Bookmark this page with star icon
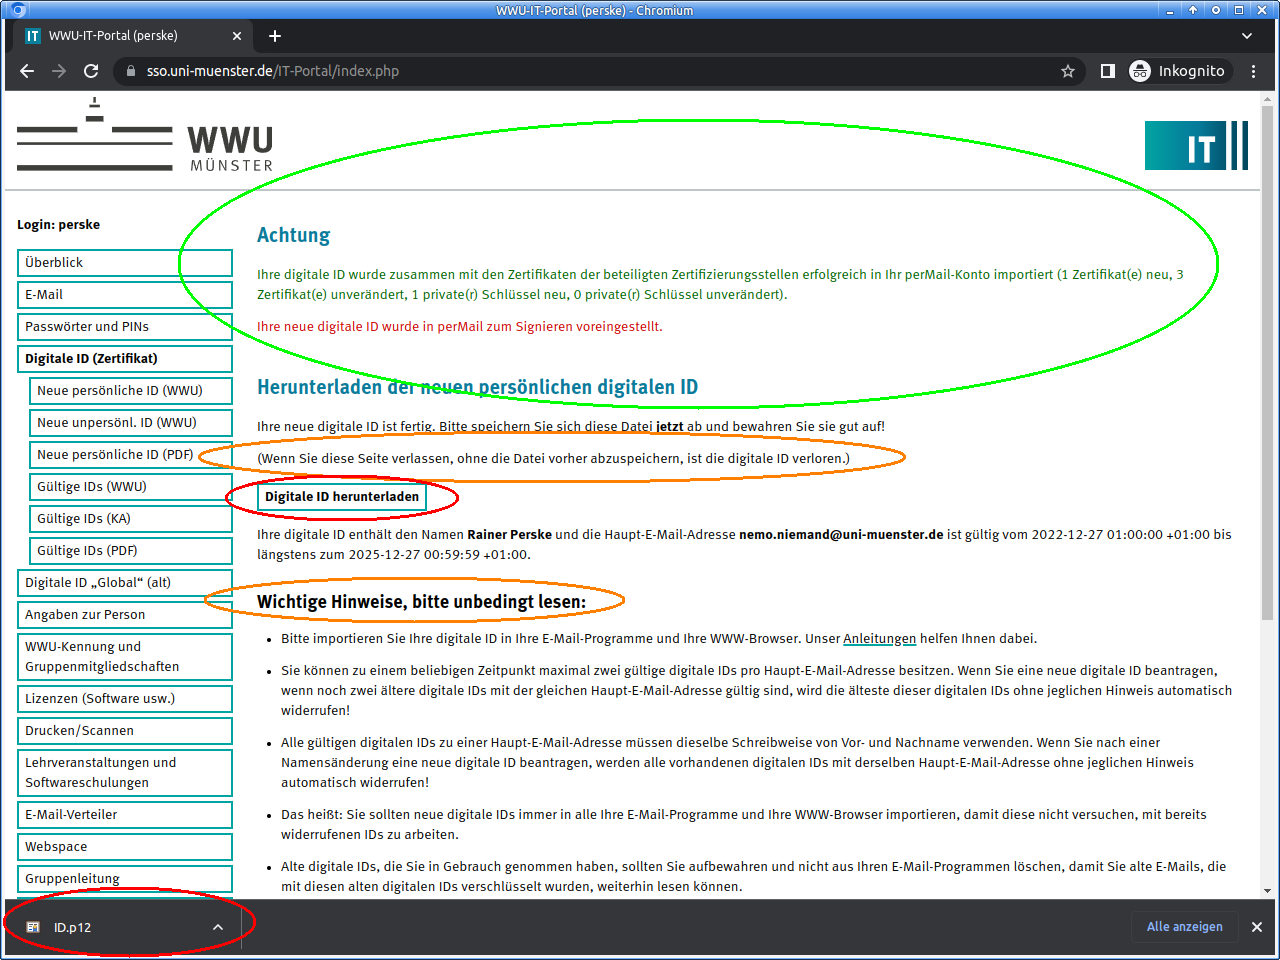 point(1068,71)
